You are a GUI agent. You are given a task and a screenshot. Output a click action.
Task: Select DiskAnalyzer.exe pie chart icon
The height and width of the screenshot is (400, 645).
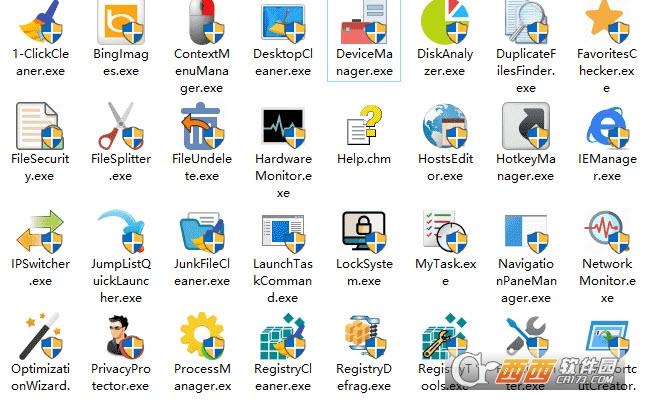(443, 20)
